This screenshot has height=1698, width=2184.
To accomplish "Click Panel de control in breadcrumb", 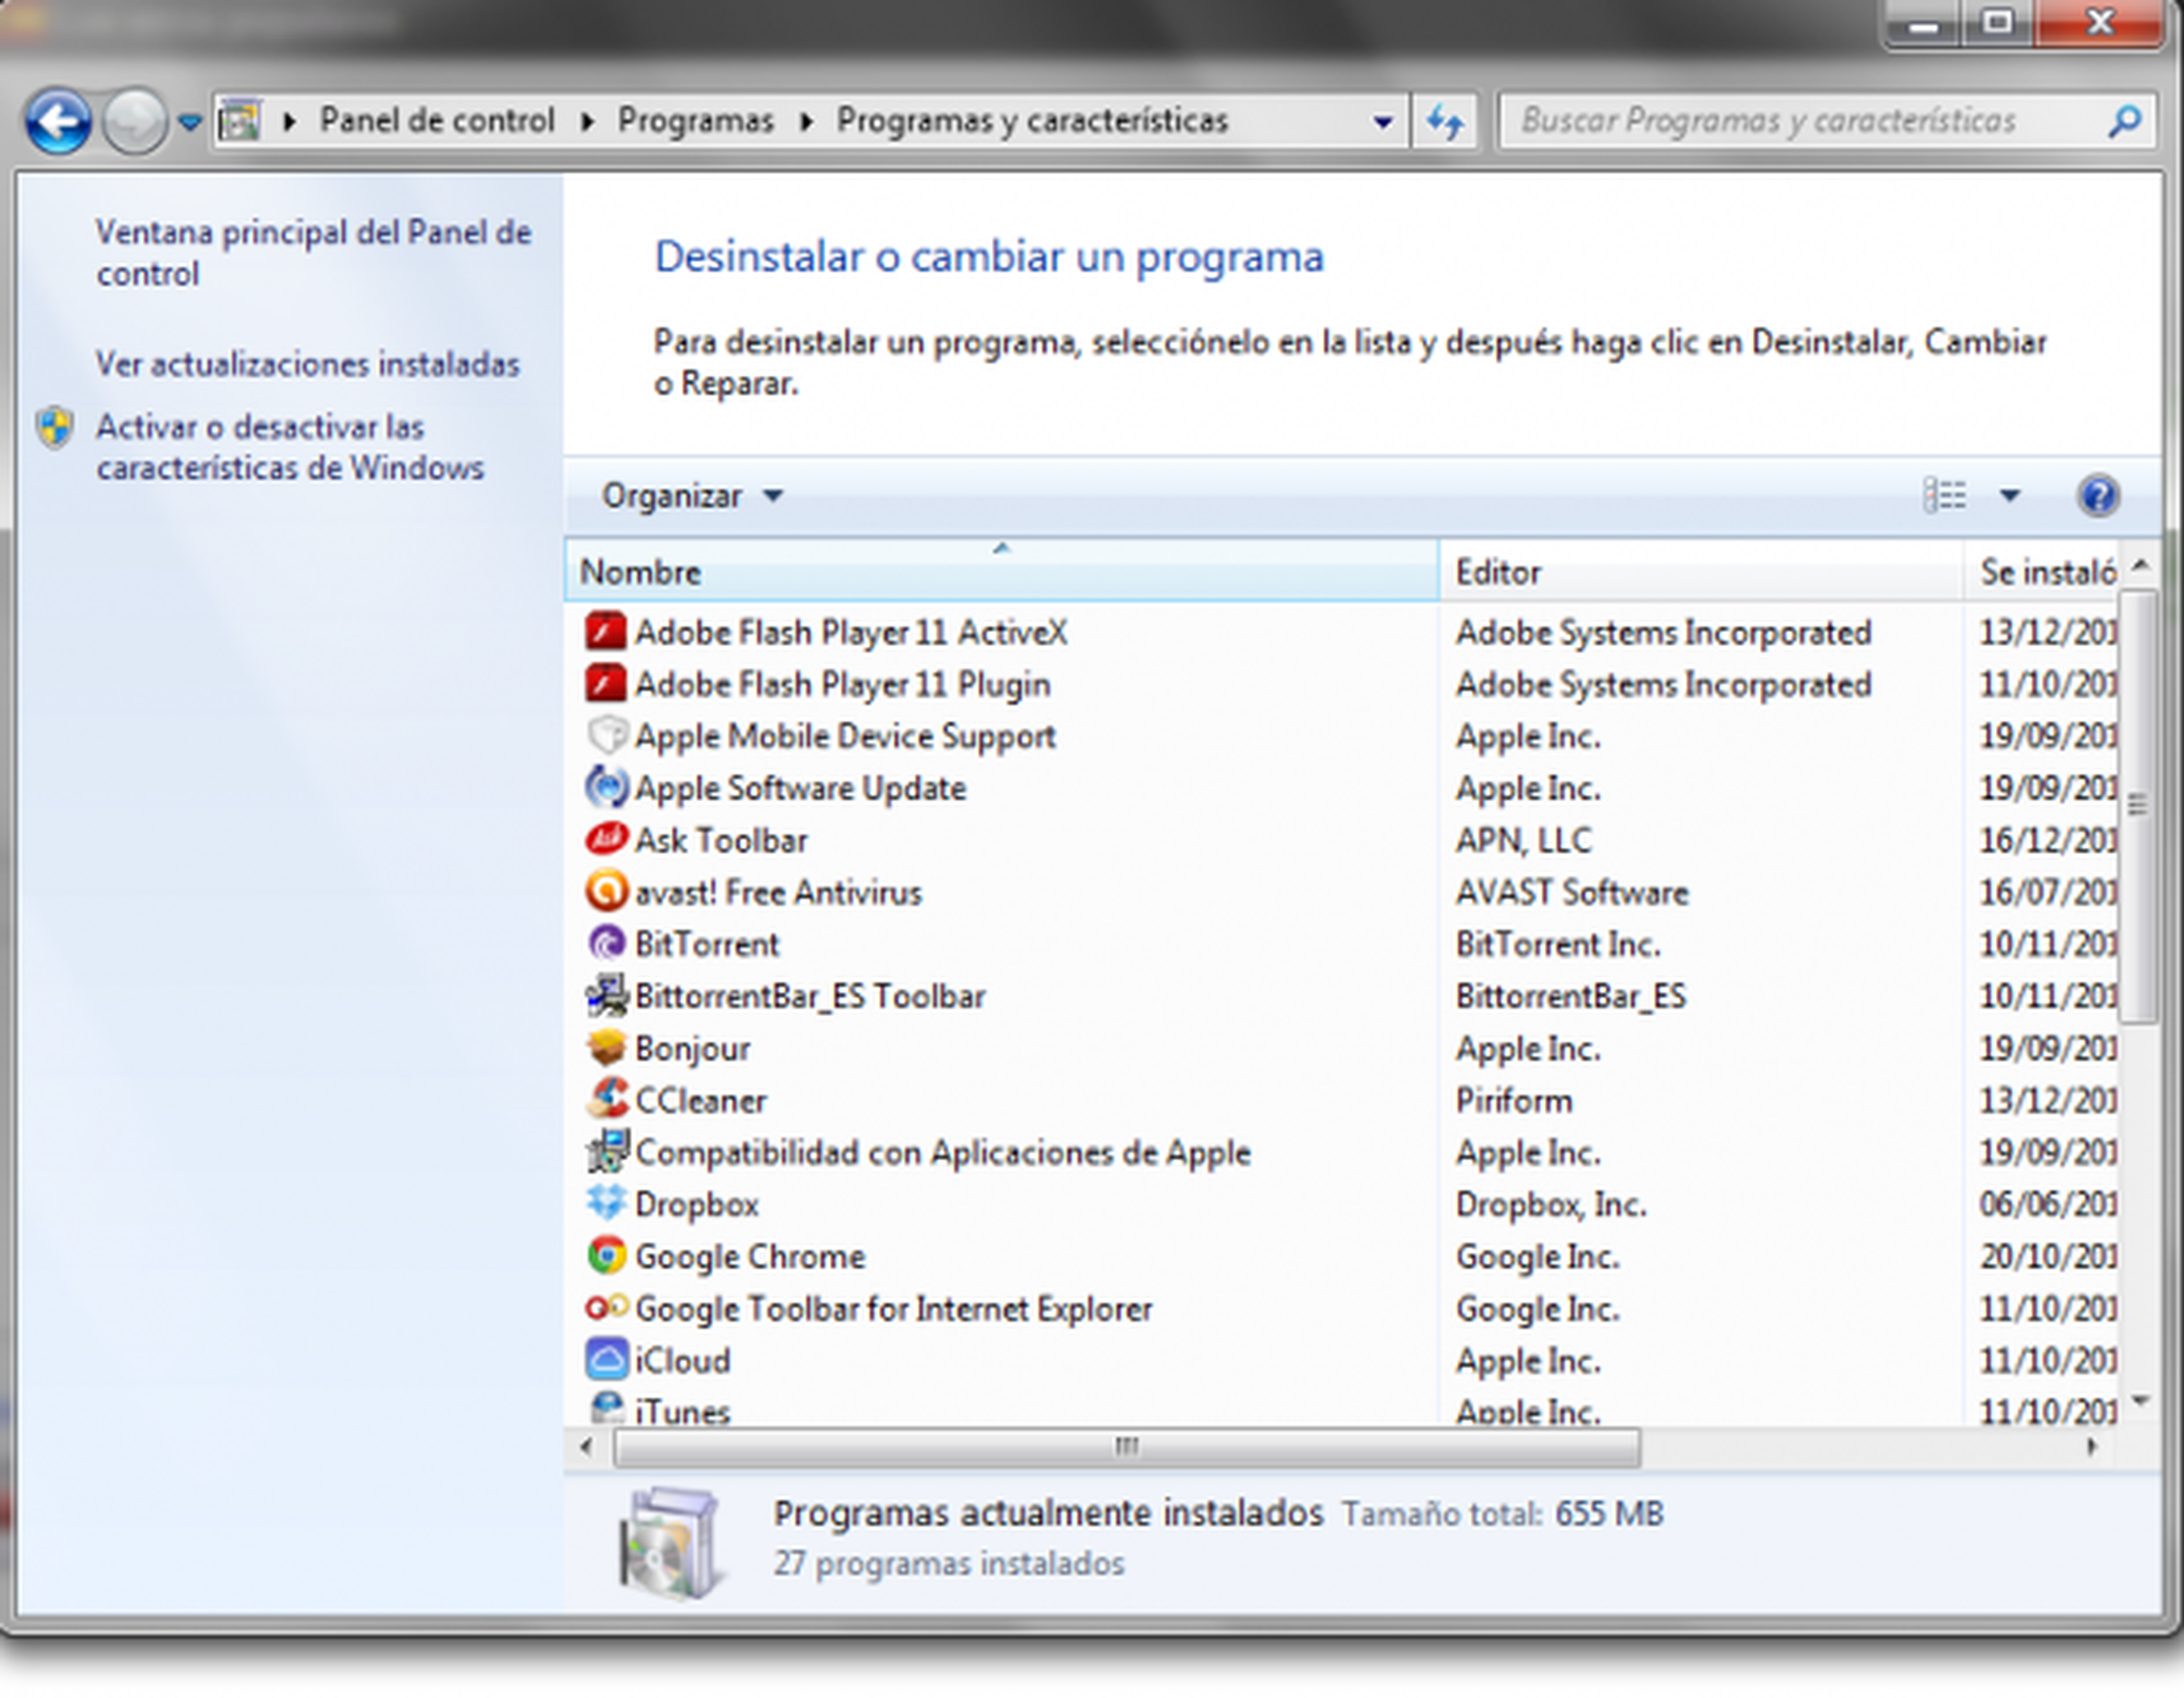I will (x=436, y=121).
